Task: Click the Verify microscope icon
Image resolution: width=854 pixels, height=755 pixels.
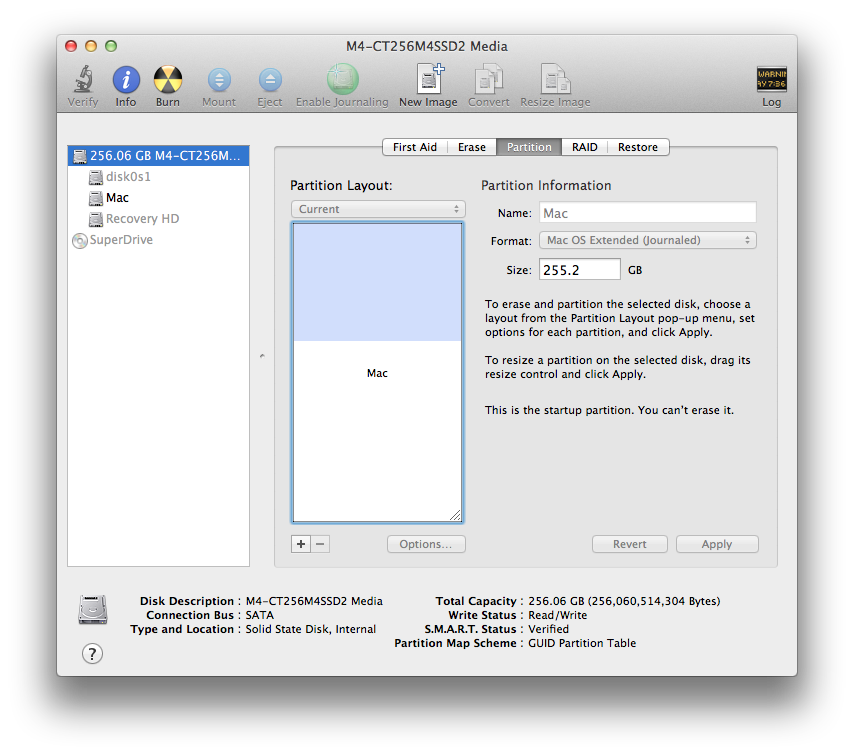Action: 83,80
